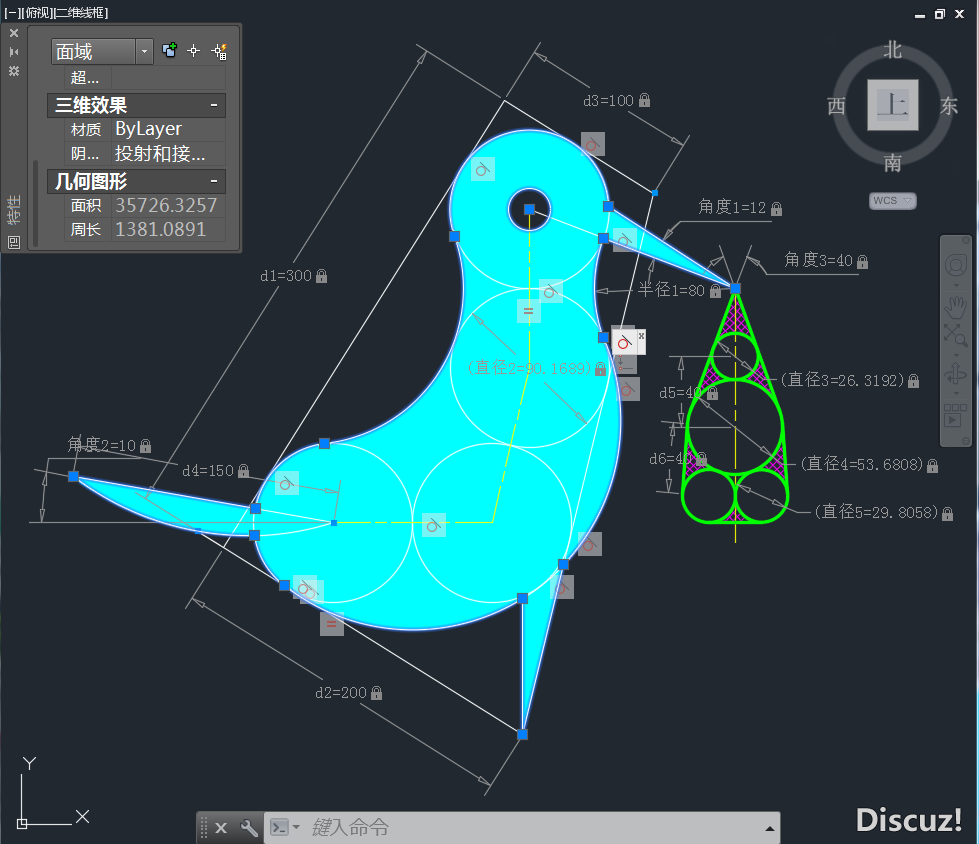
Task: Open the navigation bar customize menu
Action: pos(966,441)
